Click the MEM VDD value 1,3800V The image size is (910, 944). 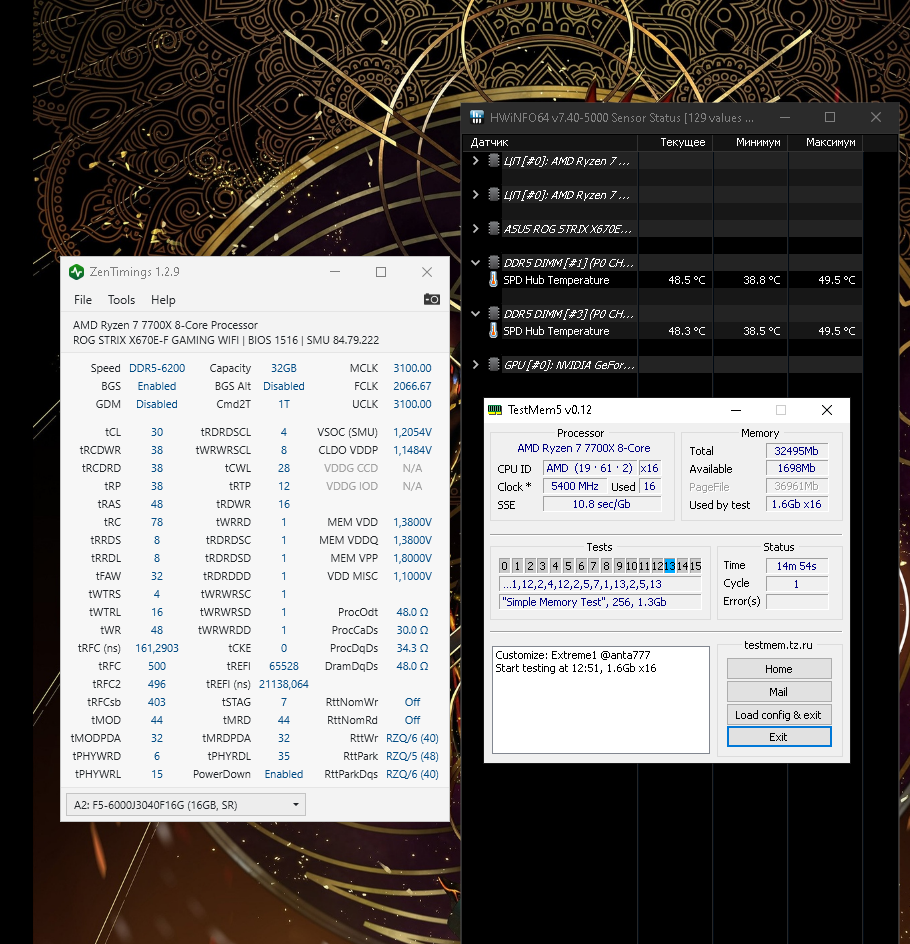[x=412, y=522]
